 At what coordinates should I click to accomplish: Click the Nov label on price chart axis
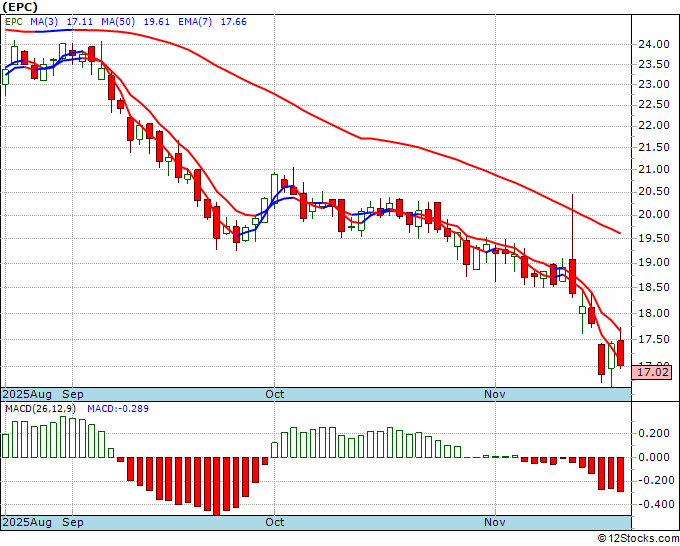495,394
